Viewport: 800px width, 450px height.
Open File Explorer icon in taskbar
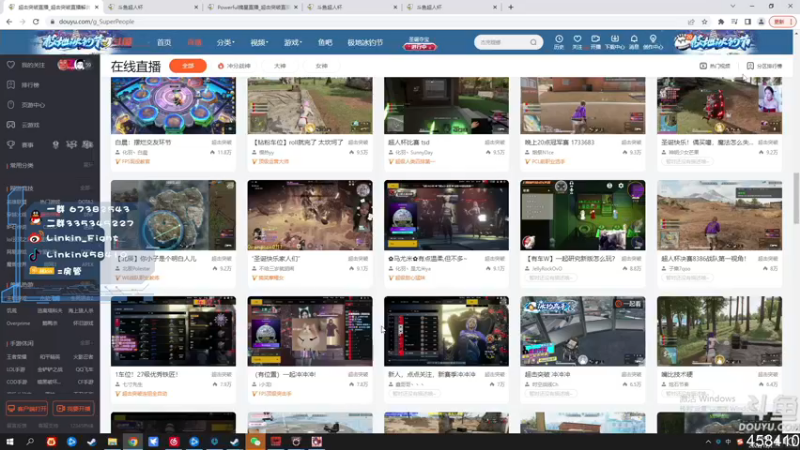pos(112,441)
